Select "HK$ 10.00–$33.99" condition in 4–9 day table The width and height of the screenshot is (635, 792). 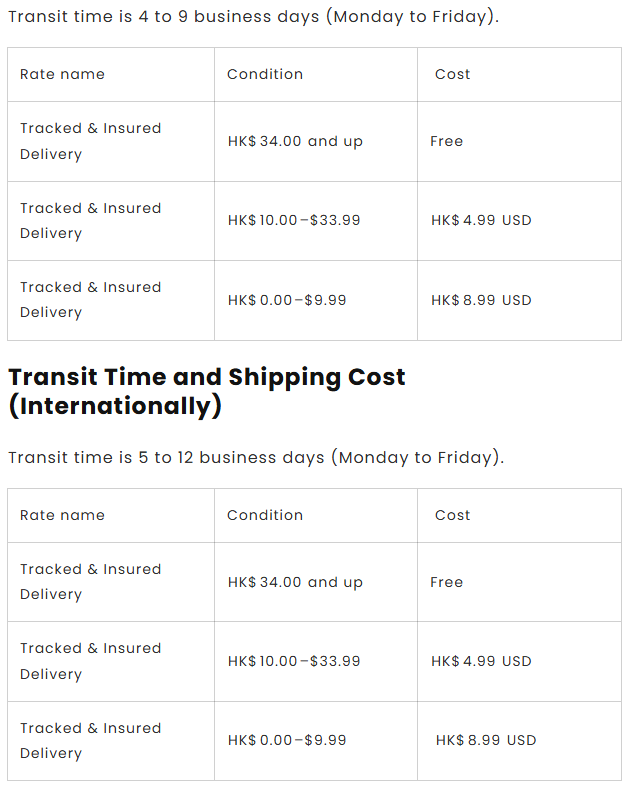[x=294, y=220]
